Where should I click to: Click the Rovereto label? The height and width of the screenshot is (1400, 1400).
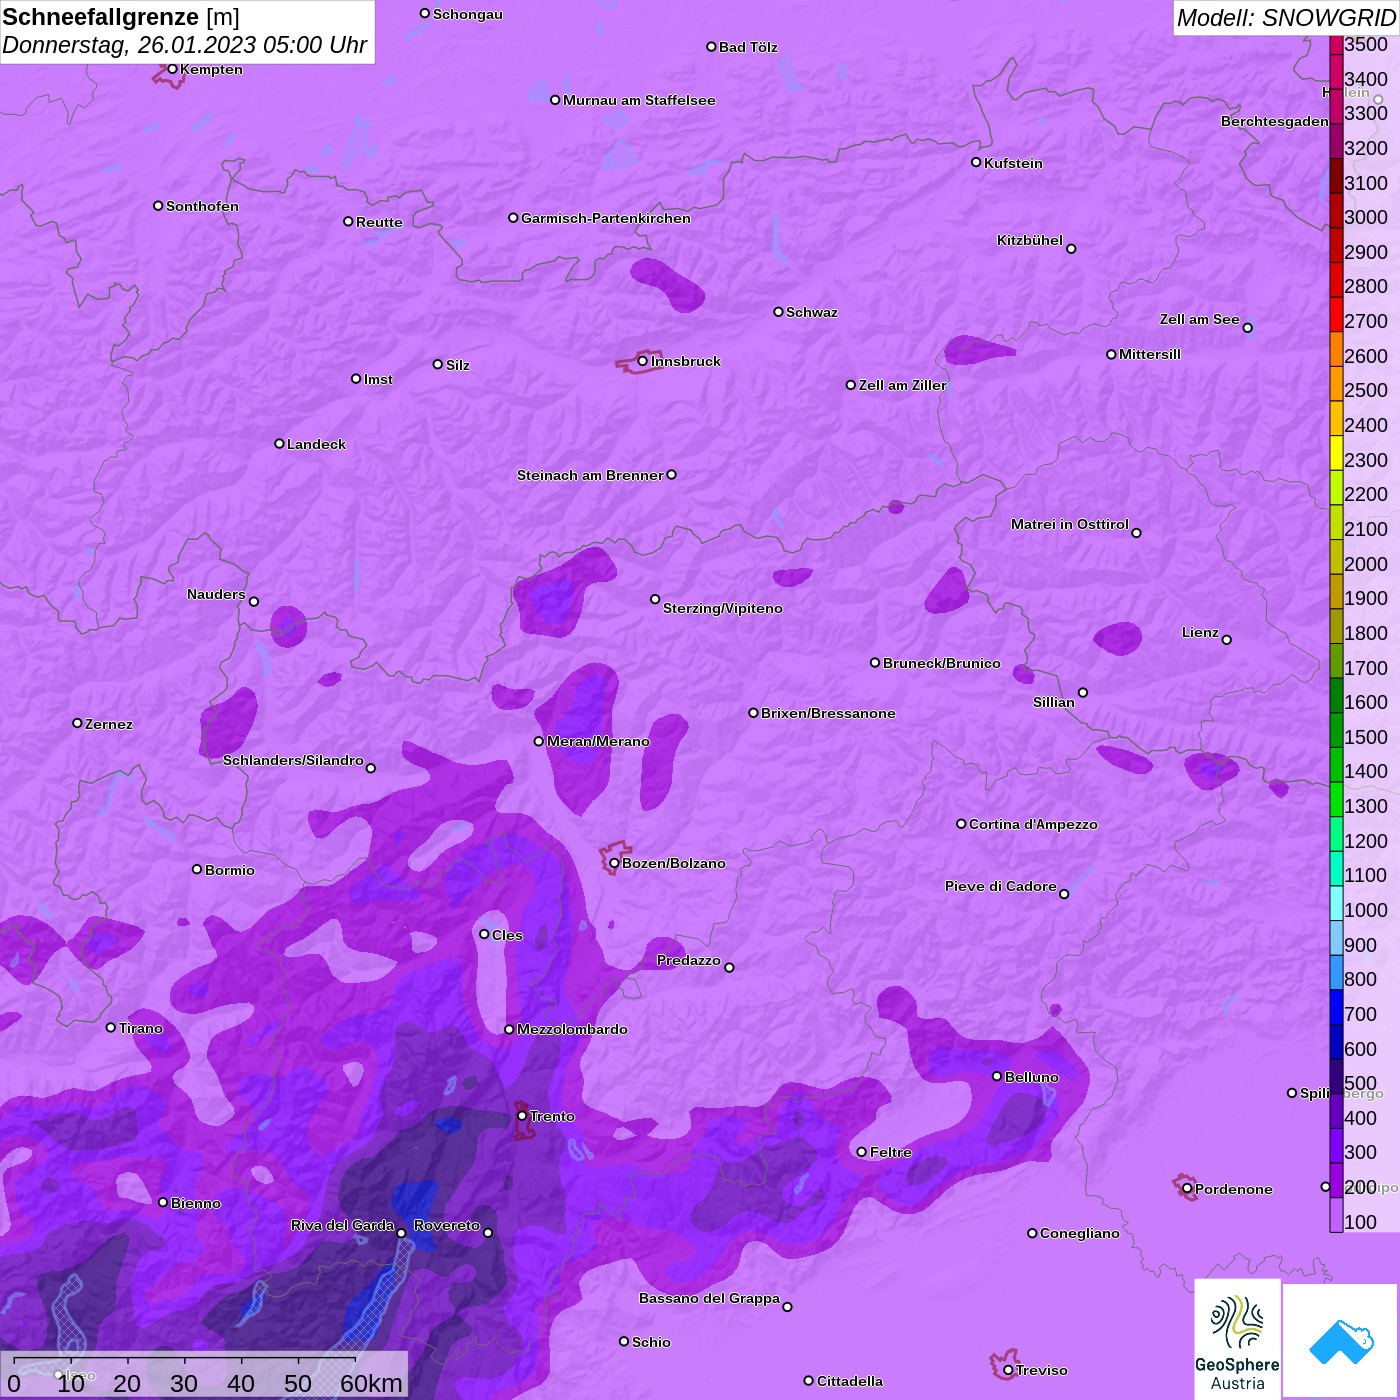tap(447, 1225)
